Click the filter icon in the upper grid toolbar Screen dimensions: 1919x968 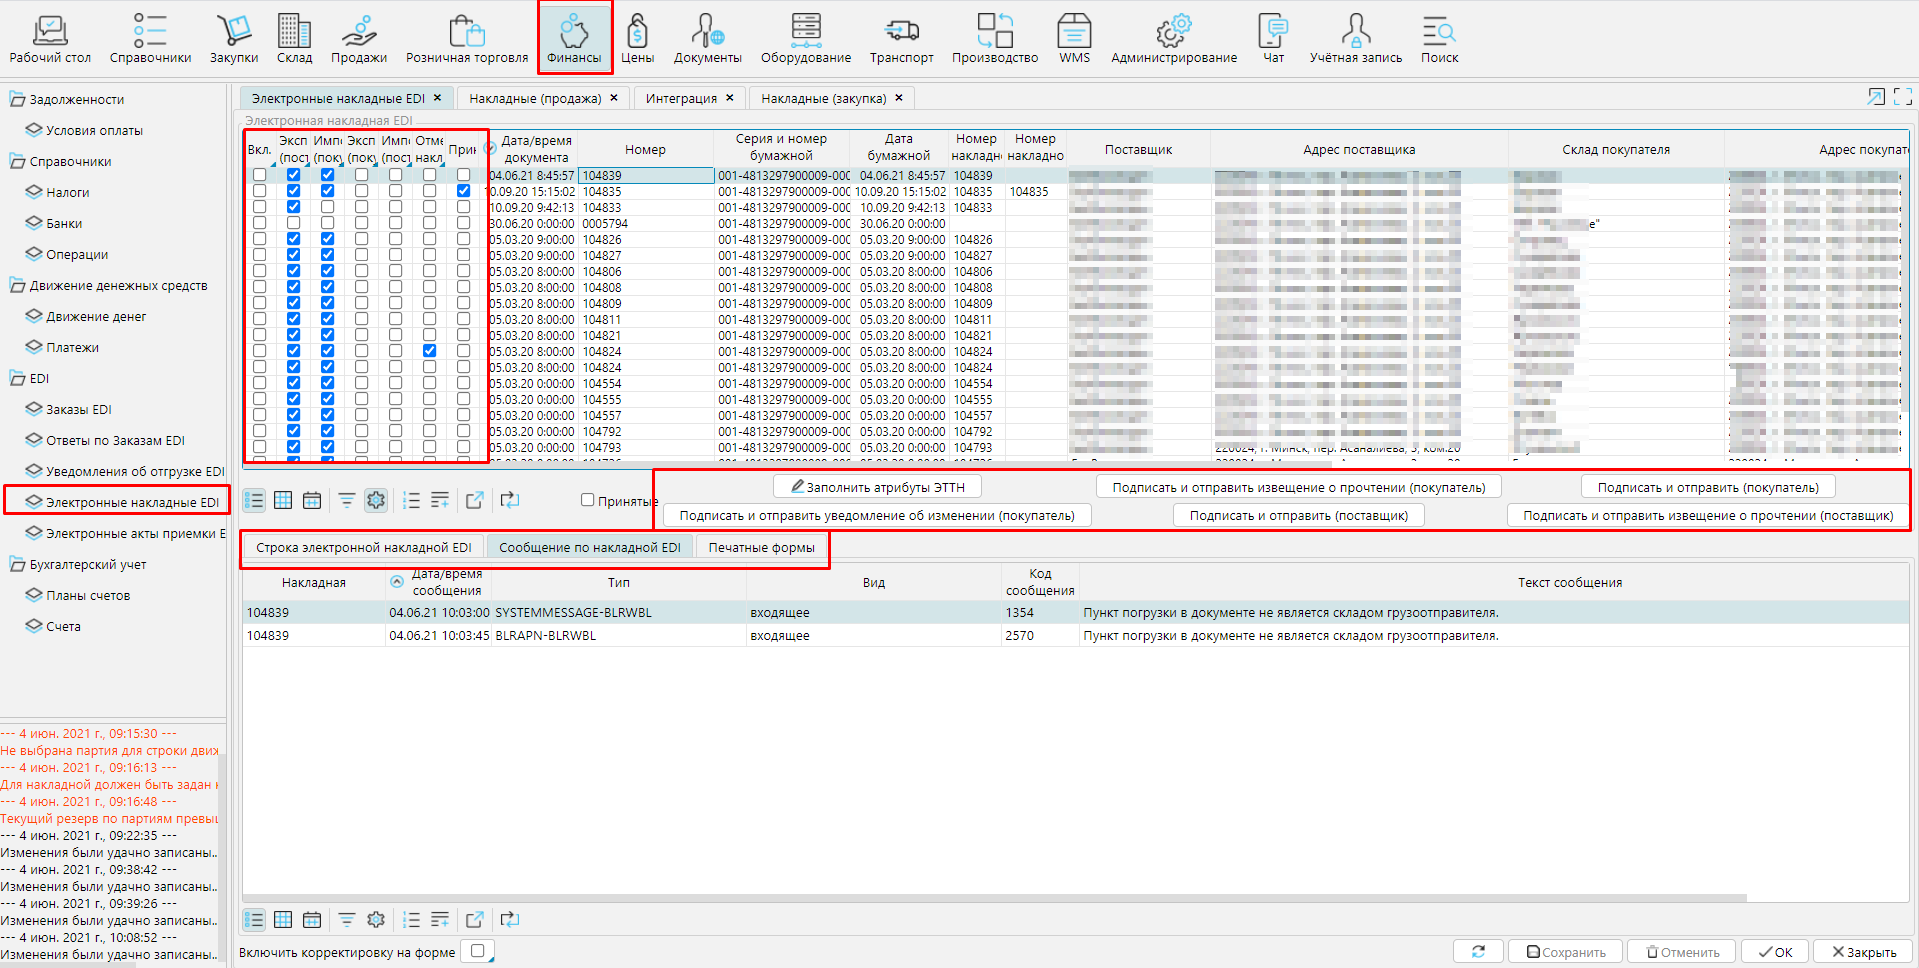pyautogui.click(x=346, y=500)
